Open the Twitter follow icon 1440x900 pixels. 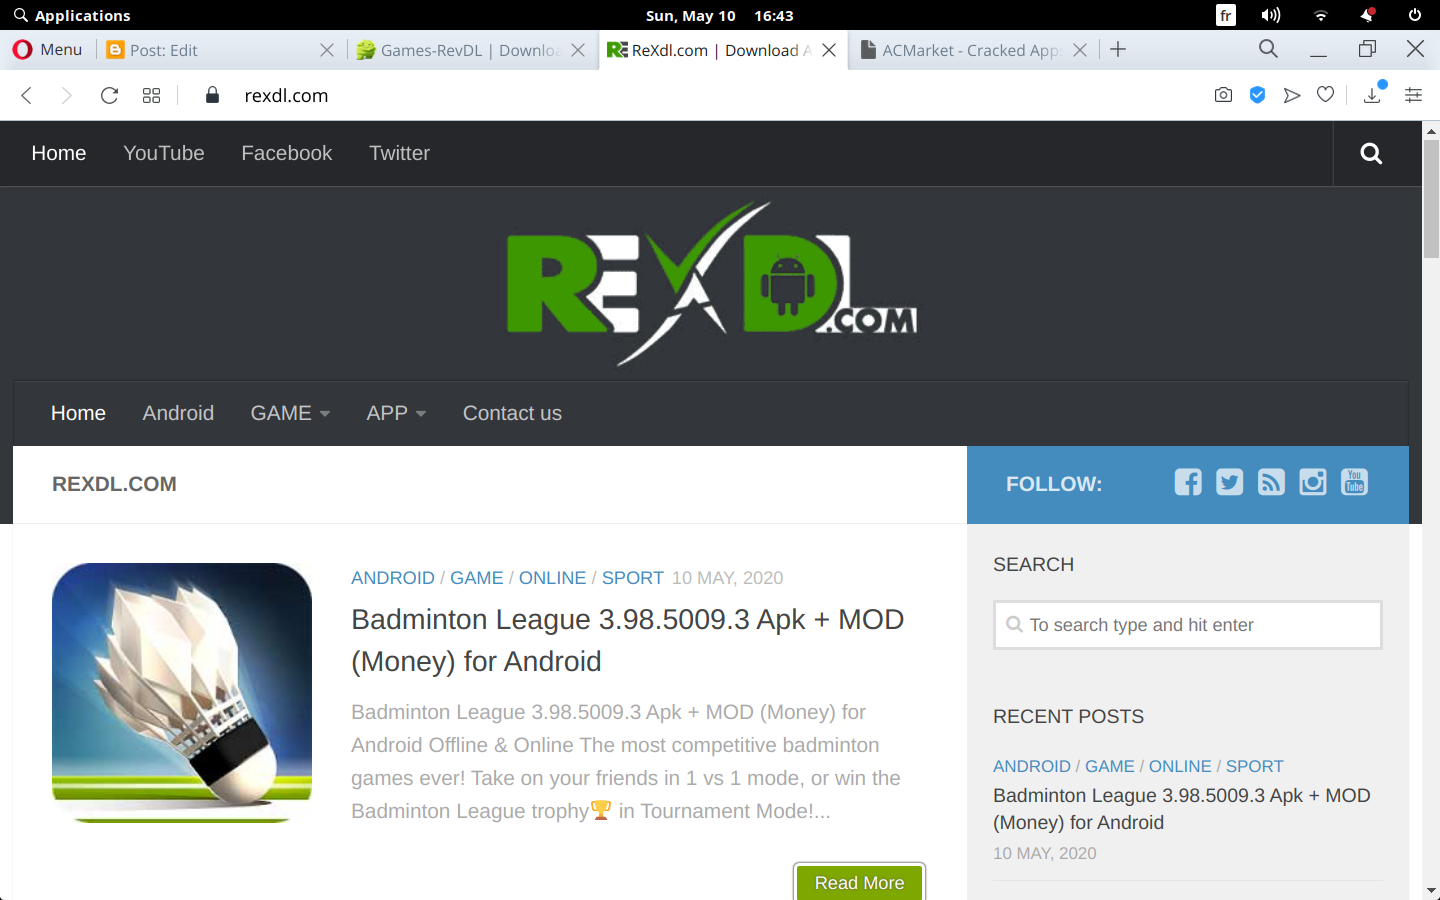pyautogui.click(x=1230, y=482)
